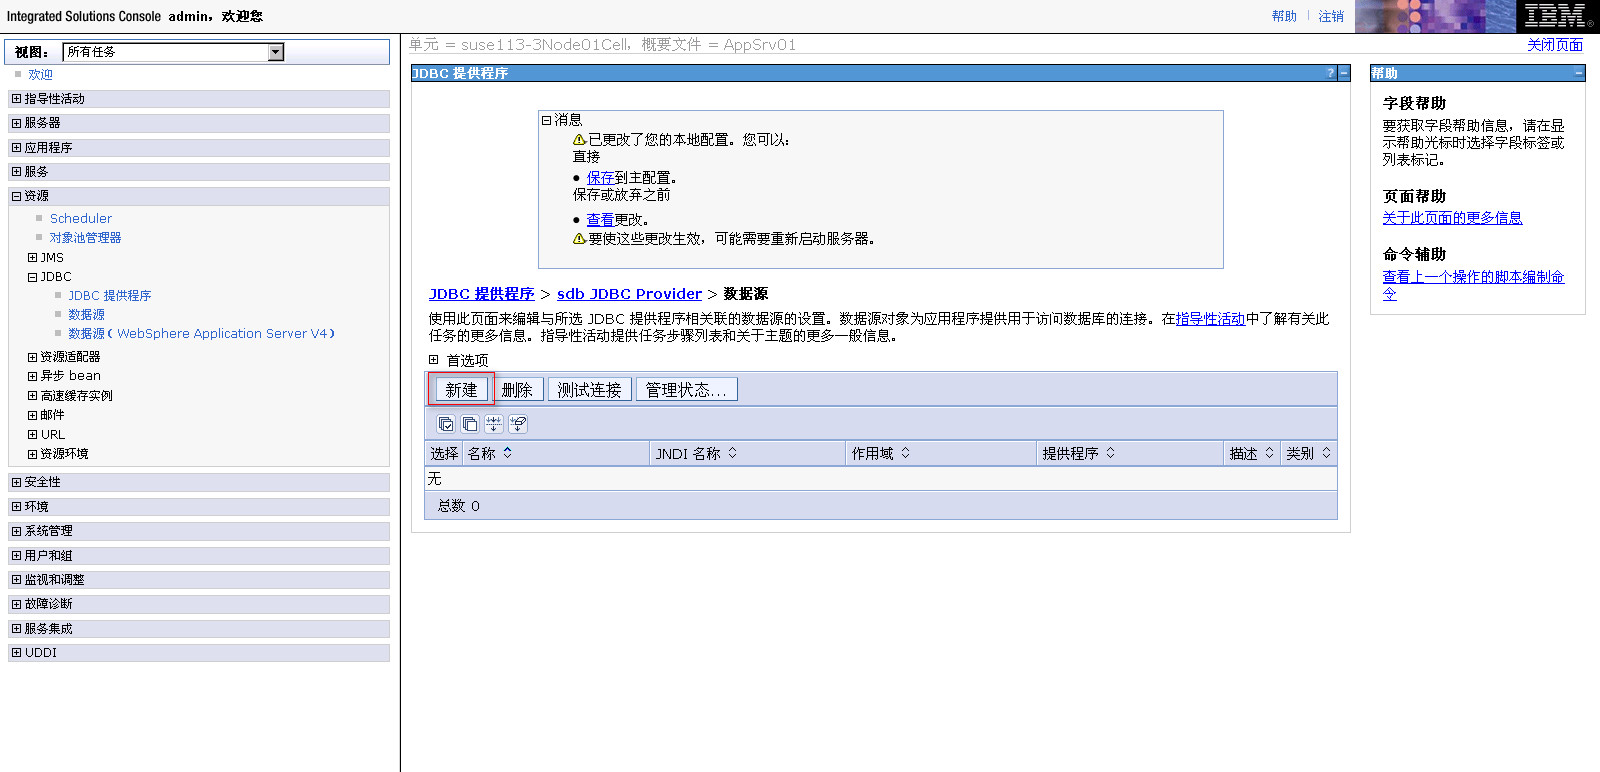Sort table by JNDI 名称 column arrows
Viewport: 1600px width, 772px height.
[733, 453]
